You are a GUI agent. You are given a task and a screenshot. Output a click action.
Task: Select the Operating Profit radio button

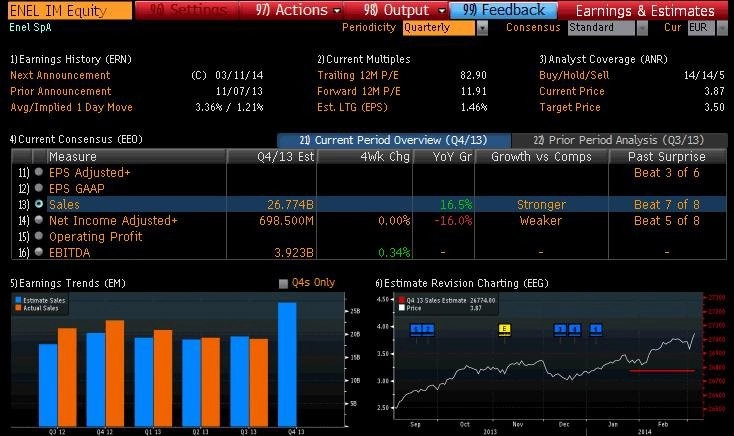[x=39, y=236]
